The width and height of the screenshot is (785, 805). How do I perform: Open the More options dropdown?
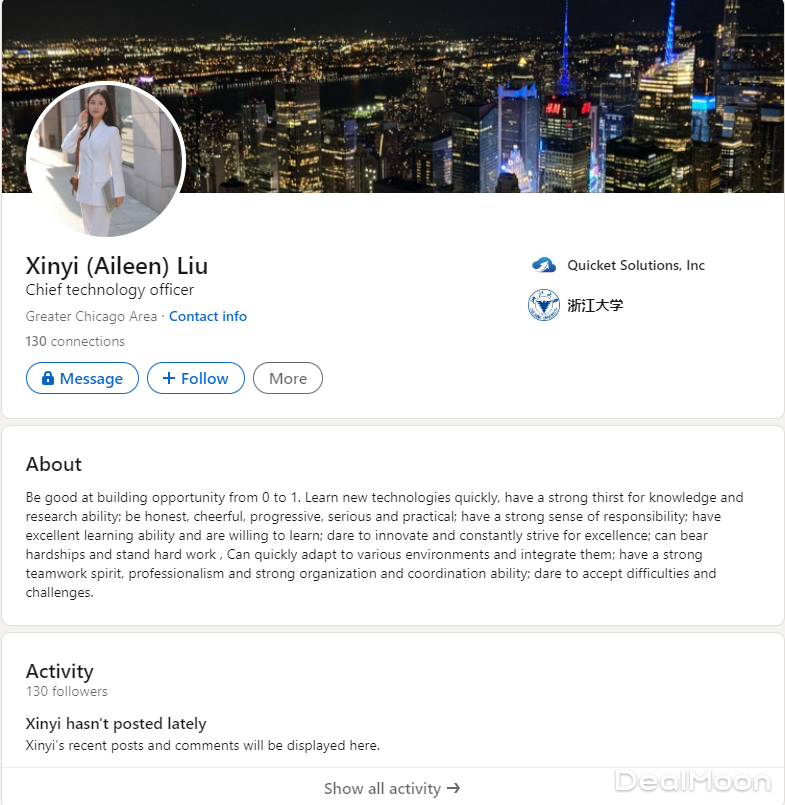tap(288, 378)
